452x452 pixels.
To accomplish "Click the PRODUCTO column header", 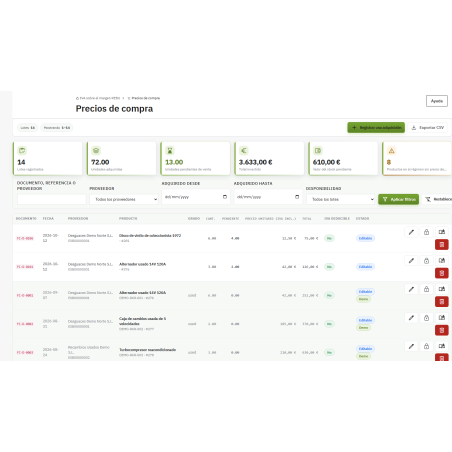I will pyautogui.click(x=128, y=219).
